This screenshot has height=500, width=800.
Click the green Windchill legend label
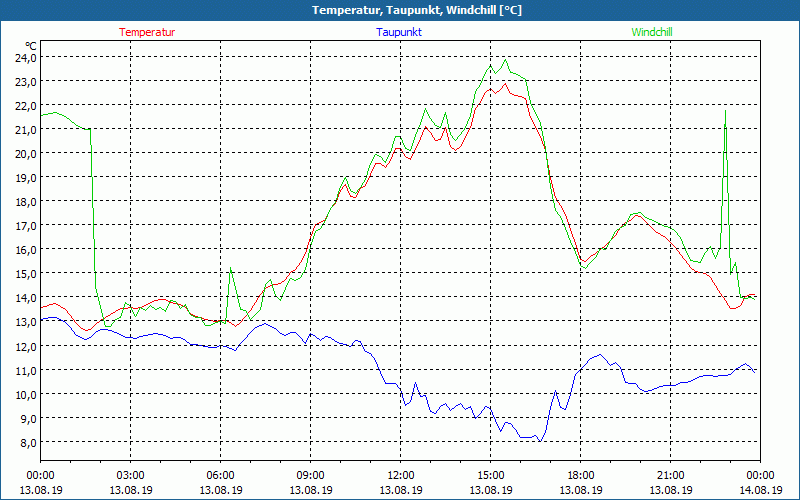coord(652,32)
